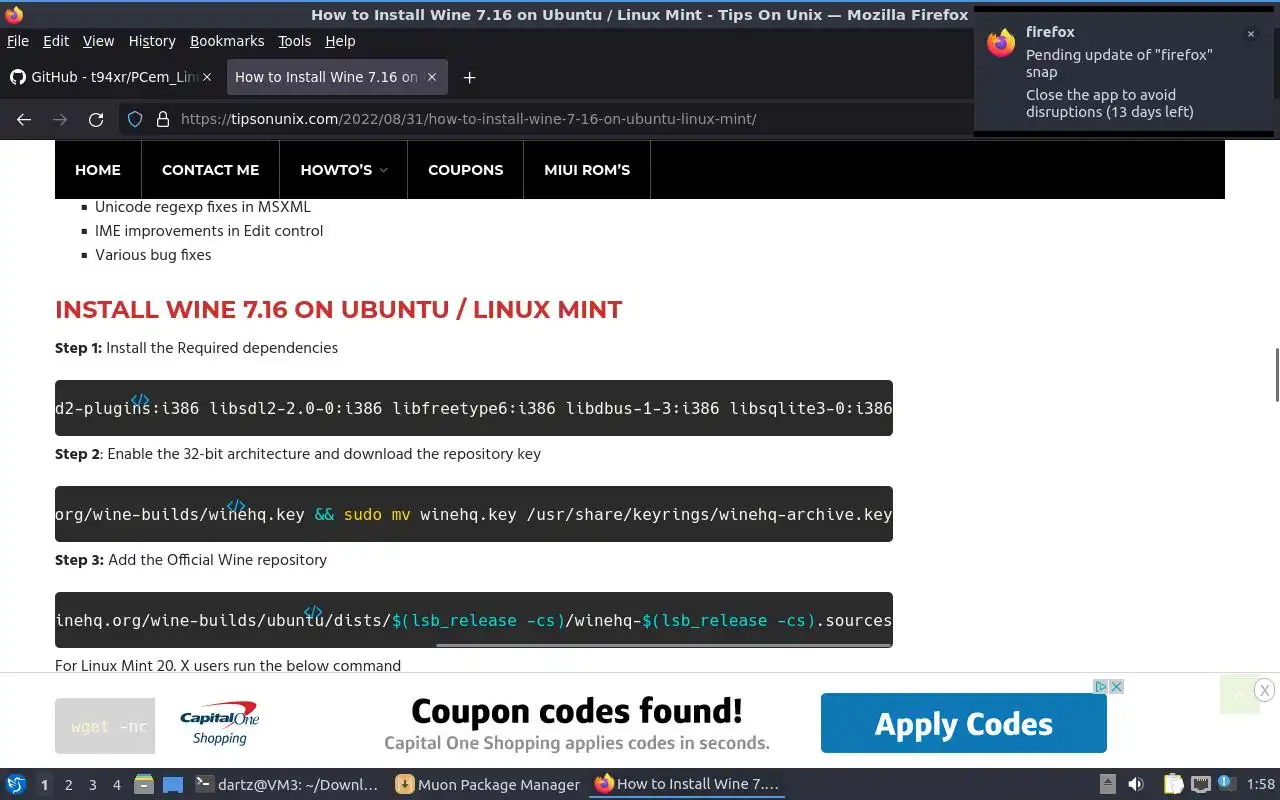Switch to How to Install Wine tab
Viewport: 1280px width, 800px height.
click(326, 77)
